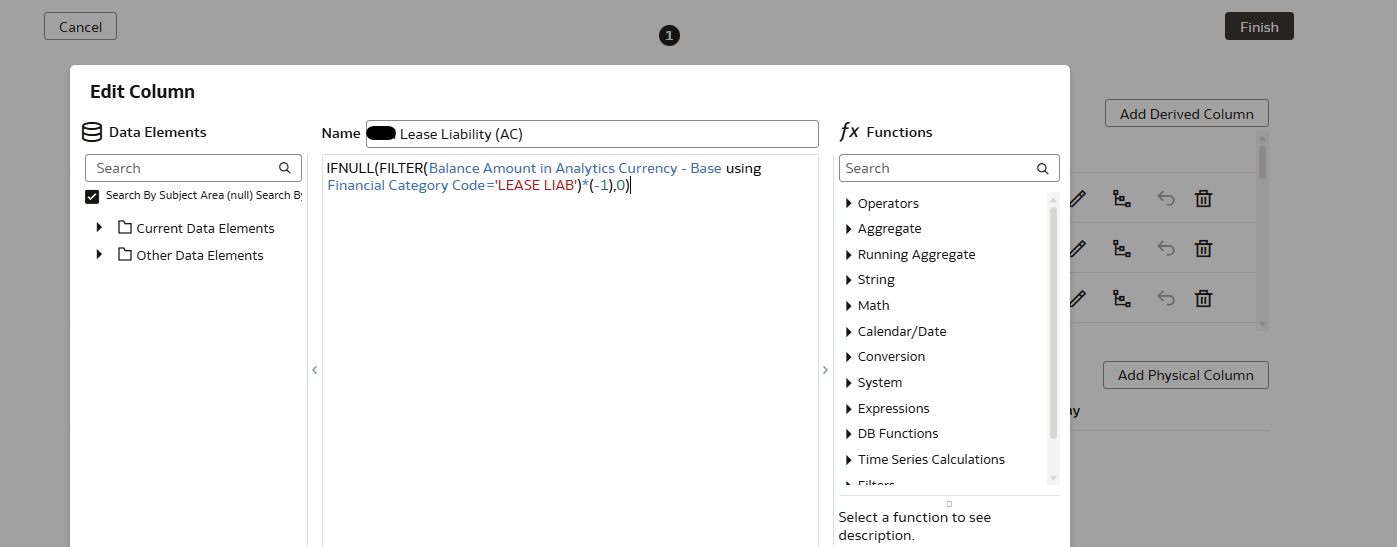Click Add Physical Column
The height and width of the screenshot is (547, 1397).
pos(1185,375)
